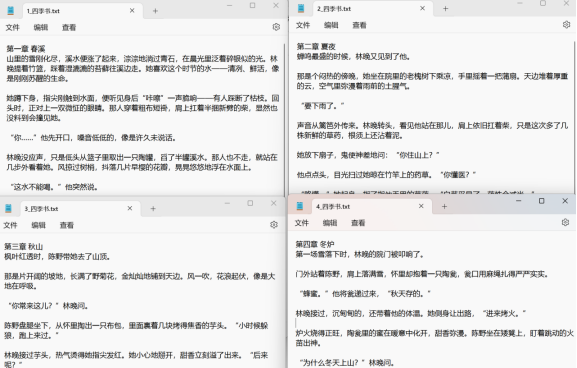
Task: Open settings gear in 1_四季书.txt window
Action: [x=276, y=27]
